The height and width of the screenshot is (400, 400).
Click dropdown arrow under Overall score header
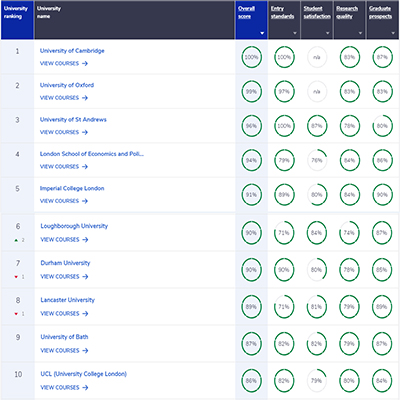coord(262,33)
